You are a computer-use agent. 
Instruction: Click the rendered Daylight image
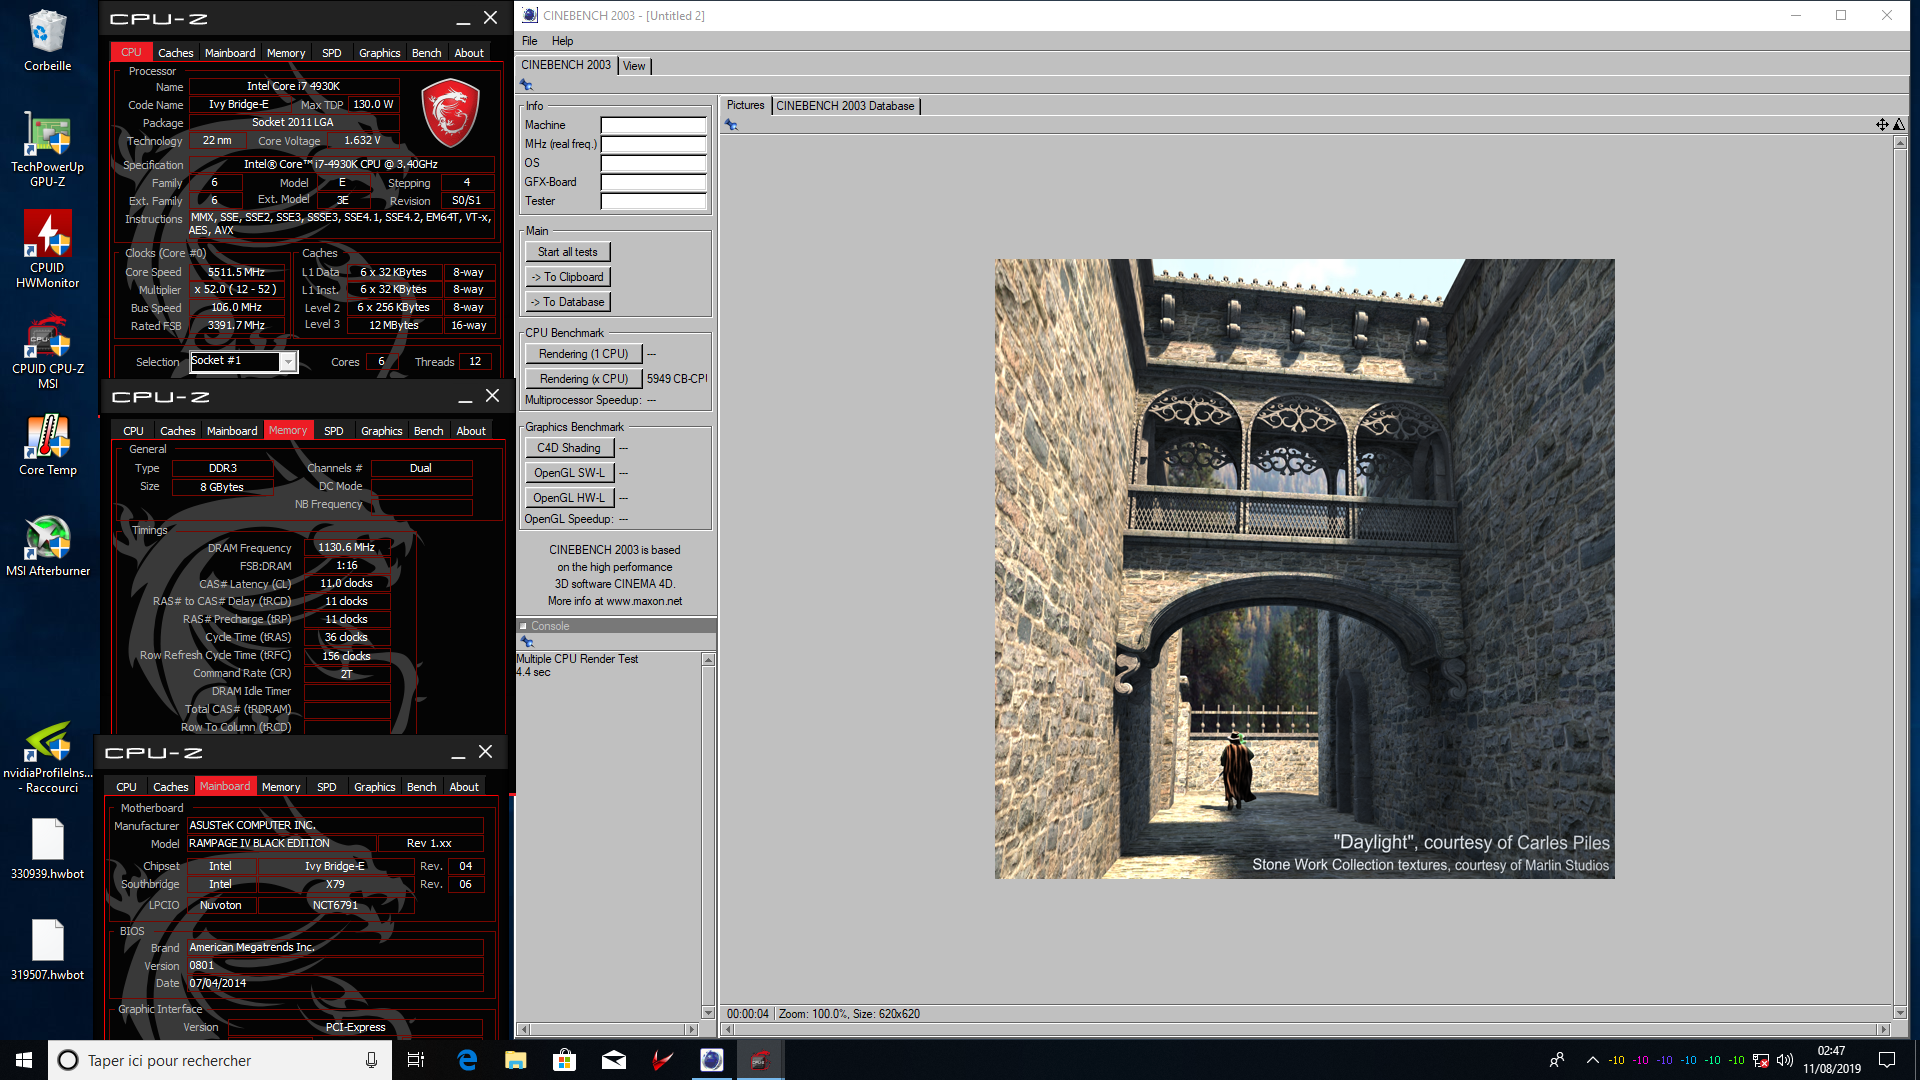(1304, 569)
